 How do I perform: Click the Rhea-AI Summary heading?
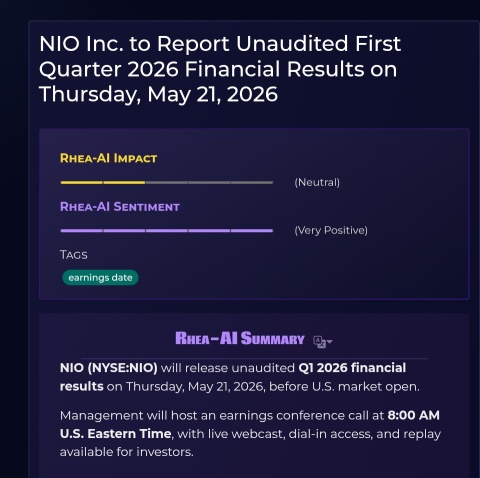(240, 338)
